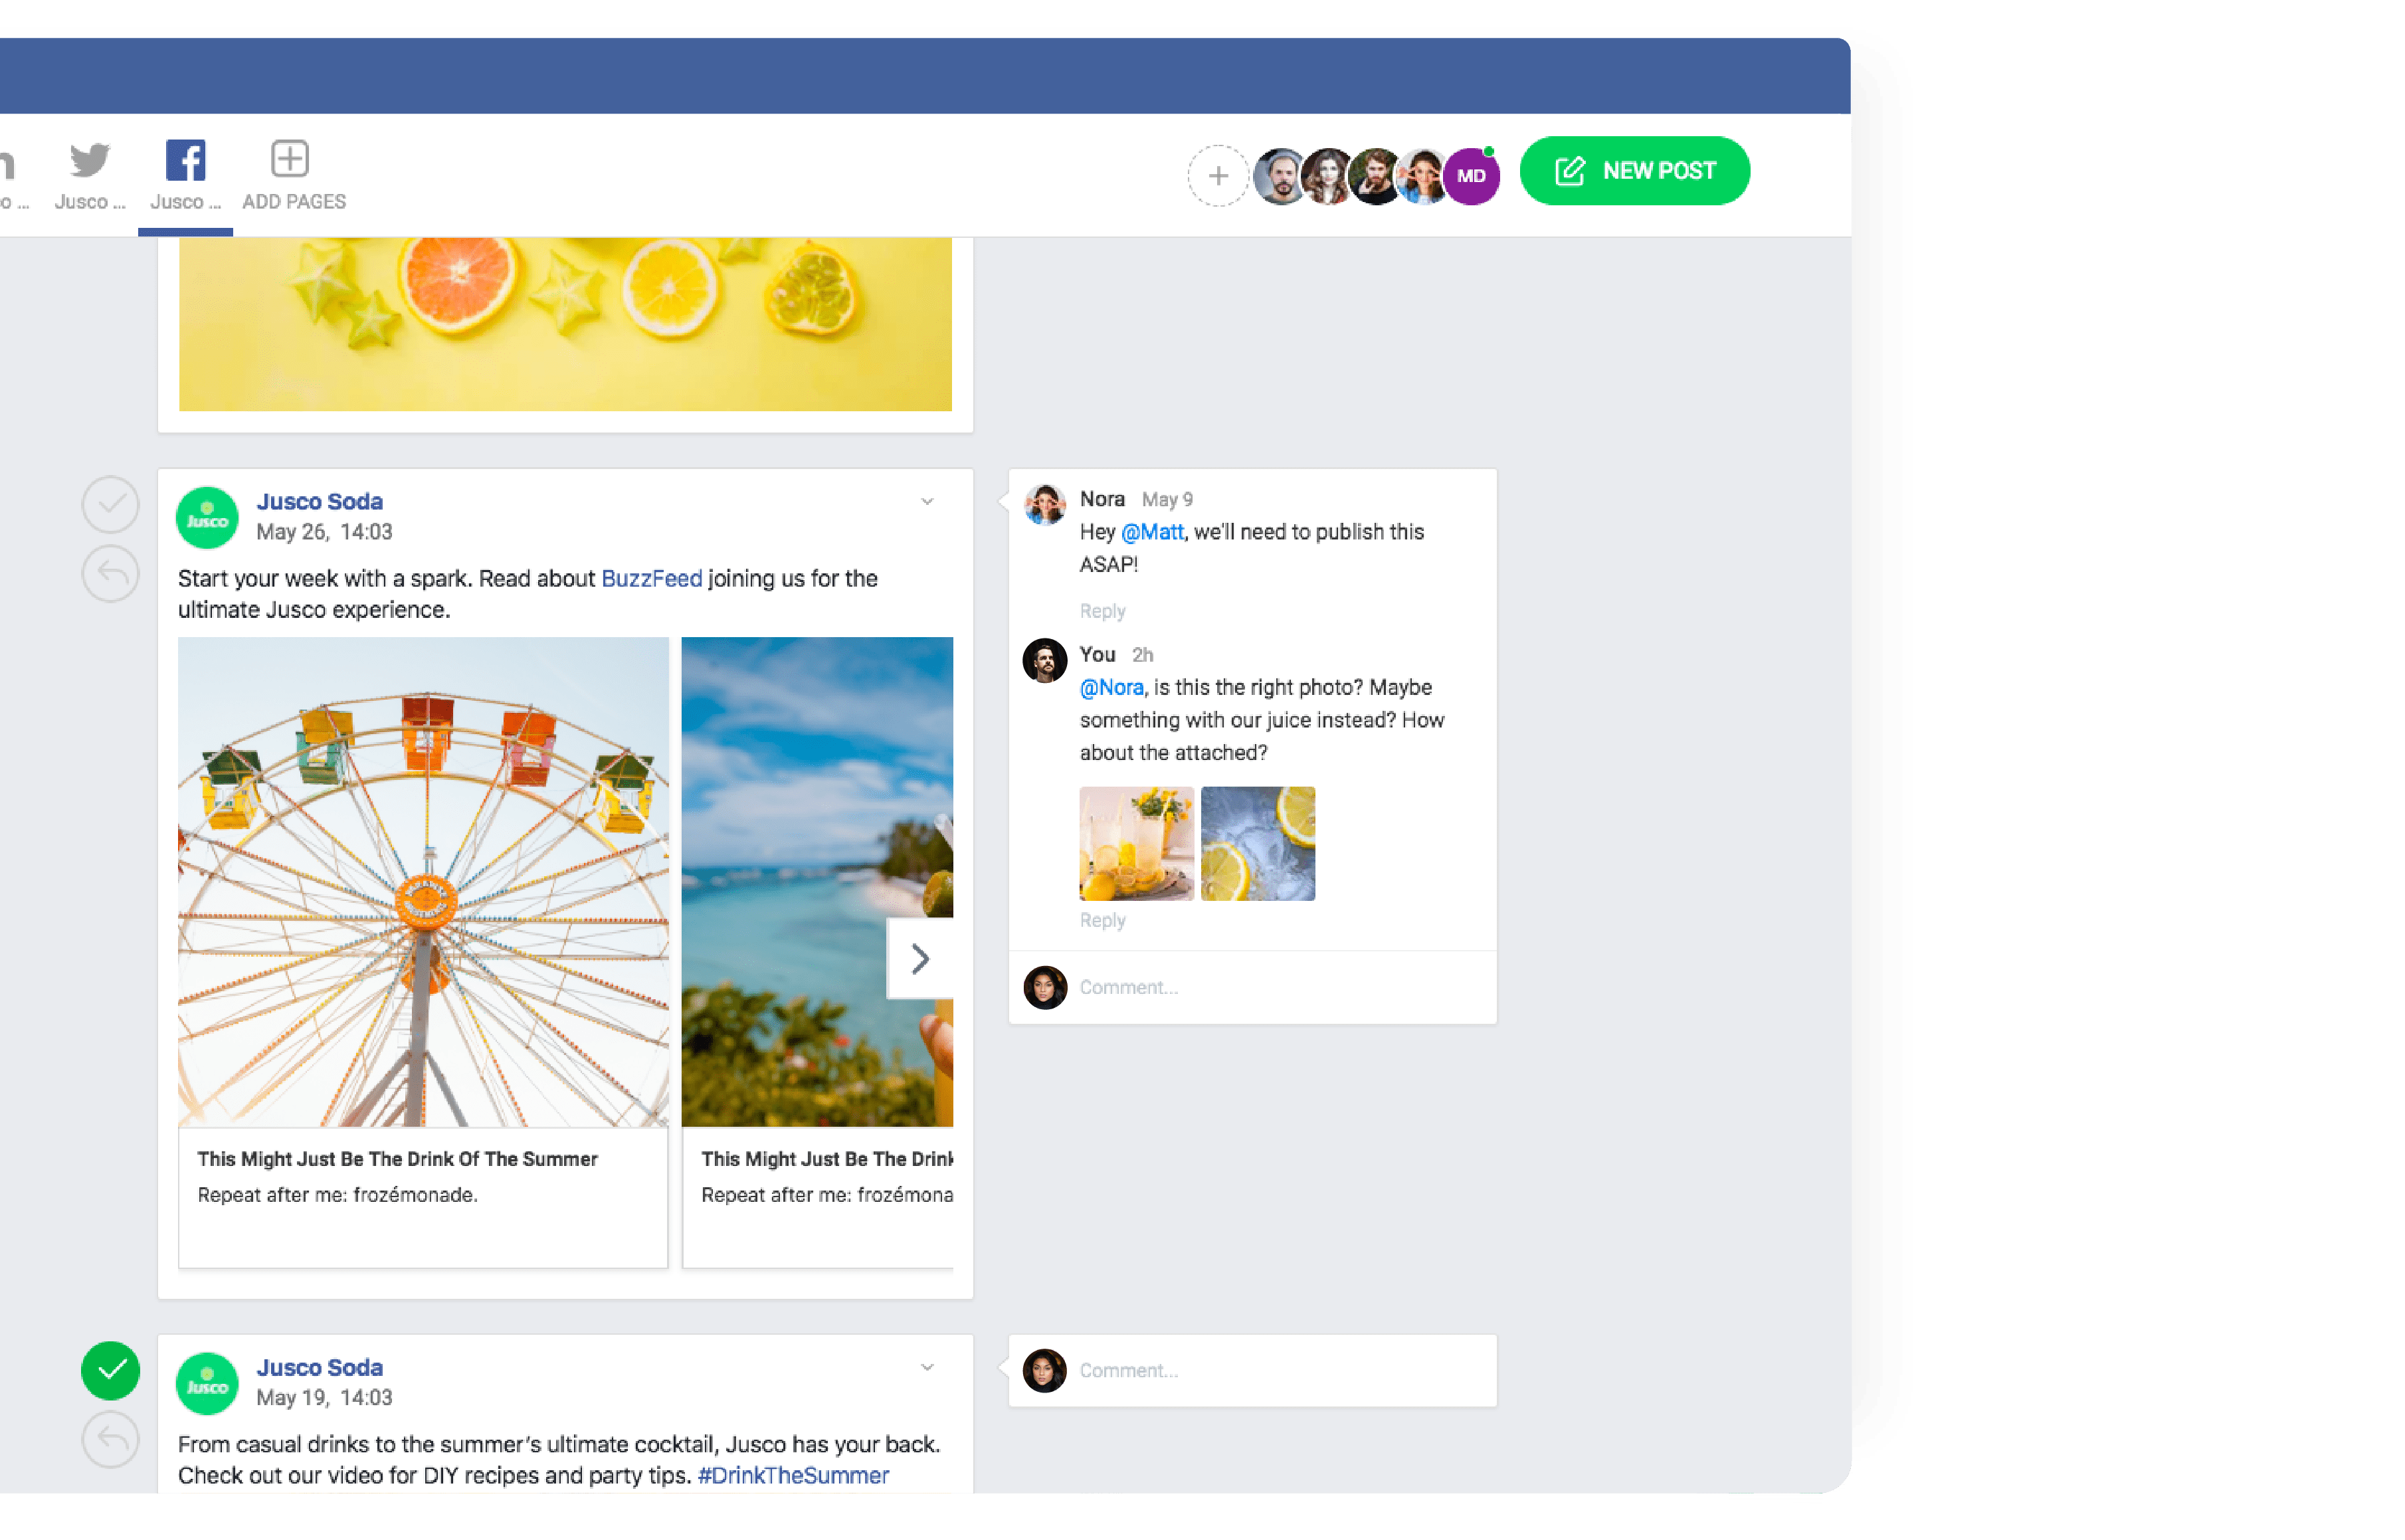Image resolution: width=2405 pixels, height=1540 pixels.
Task: Click undo arrow beside May 26 post
Action: (x=110, y=574)
